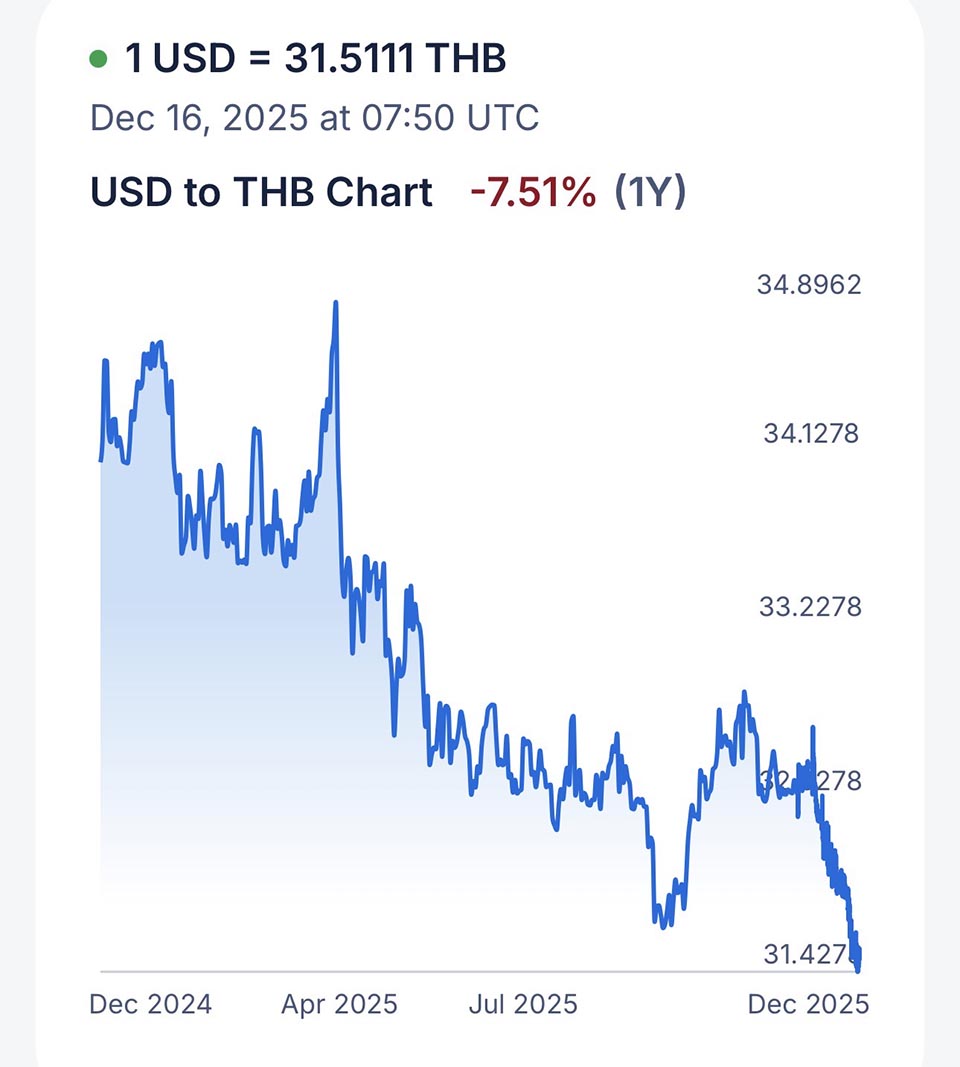Click the 1 USD = 31.5111 THB heading
Viewport: 960px width, 1067px height.
coord(315,59)
